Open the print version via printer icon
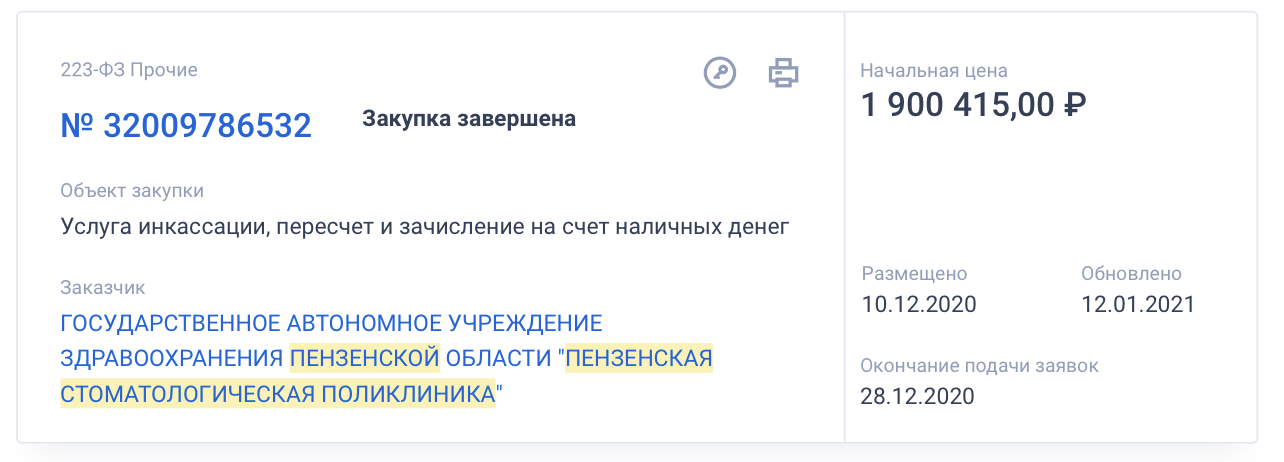Image resolution: width=1284 pixels, height=462 pixels. [784, 73]
